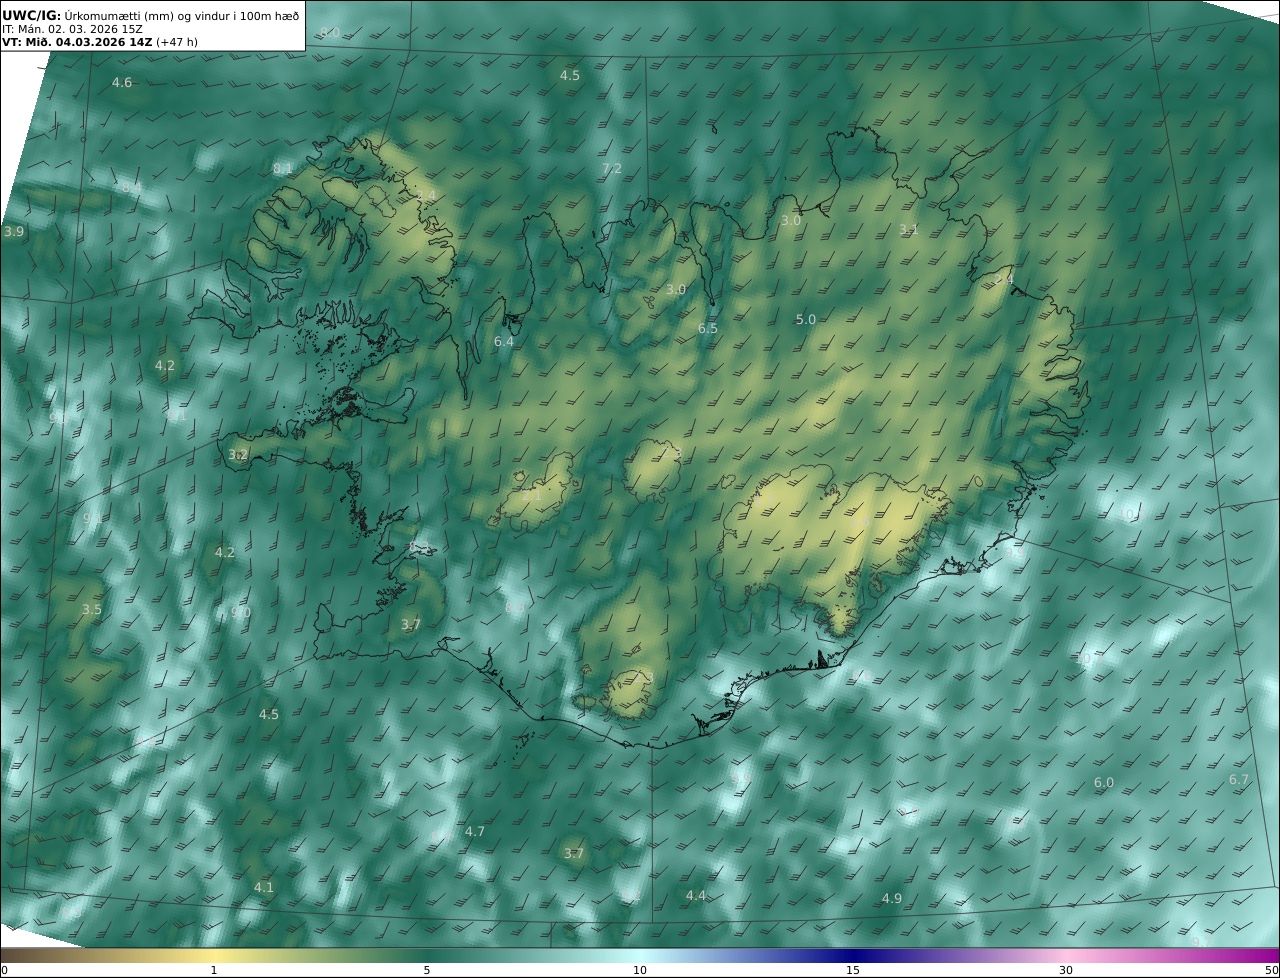Click the 7.2 value label on the map
The height and width of the screenshot is (978, 1280).
click(612, 169)
